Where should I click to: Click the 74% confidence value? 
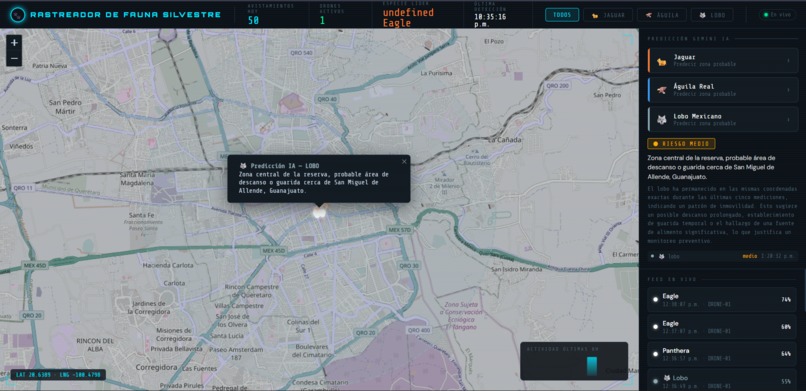click(x=785, y=300)
